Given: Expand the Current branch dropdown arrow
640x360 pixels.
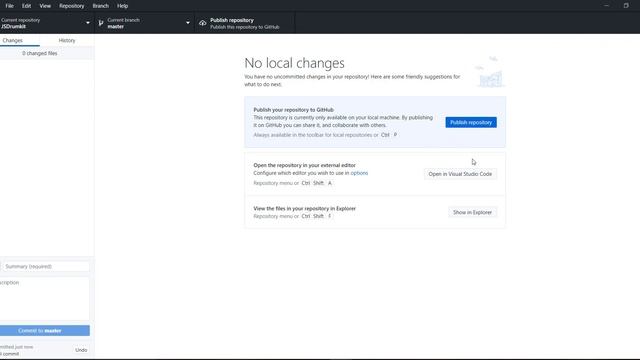Looking at the screenshot, I should click(x=188, y=23).
